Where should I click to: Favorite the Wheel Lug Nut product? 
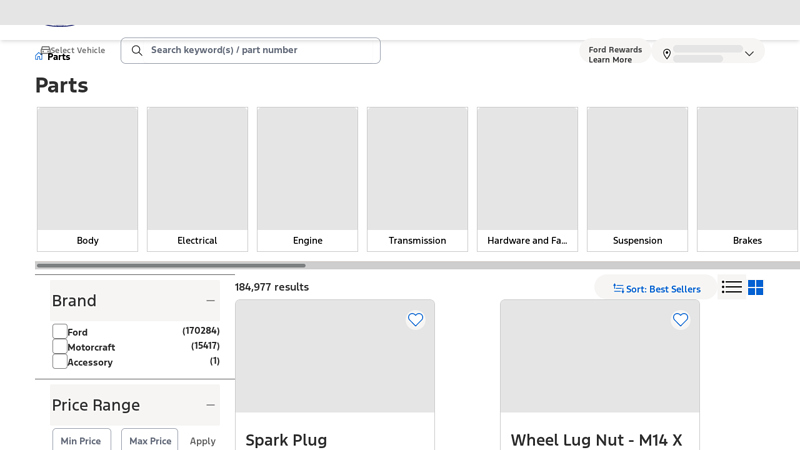(680, 320)
